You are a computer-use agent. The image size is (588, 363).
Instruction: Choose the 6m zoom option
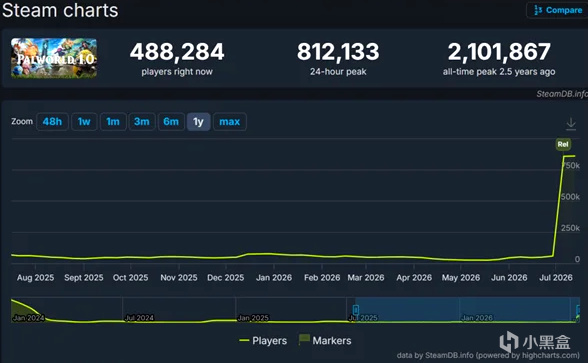(171, 122)
